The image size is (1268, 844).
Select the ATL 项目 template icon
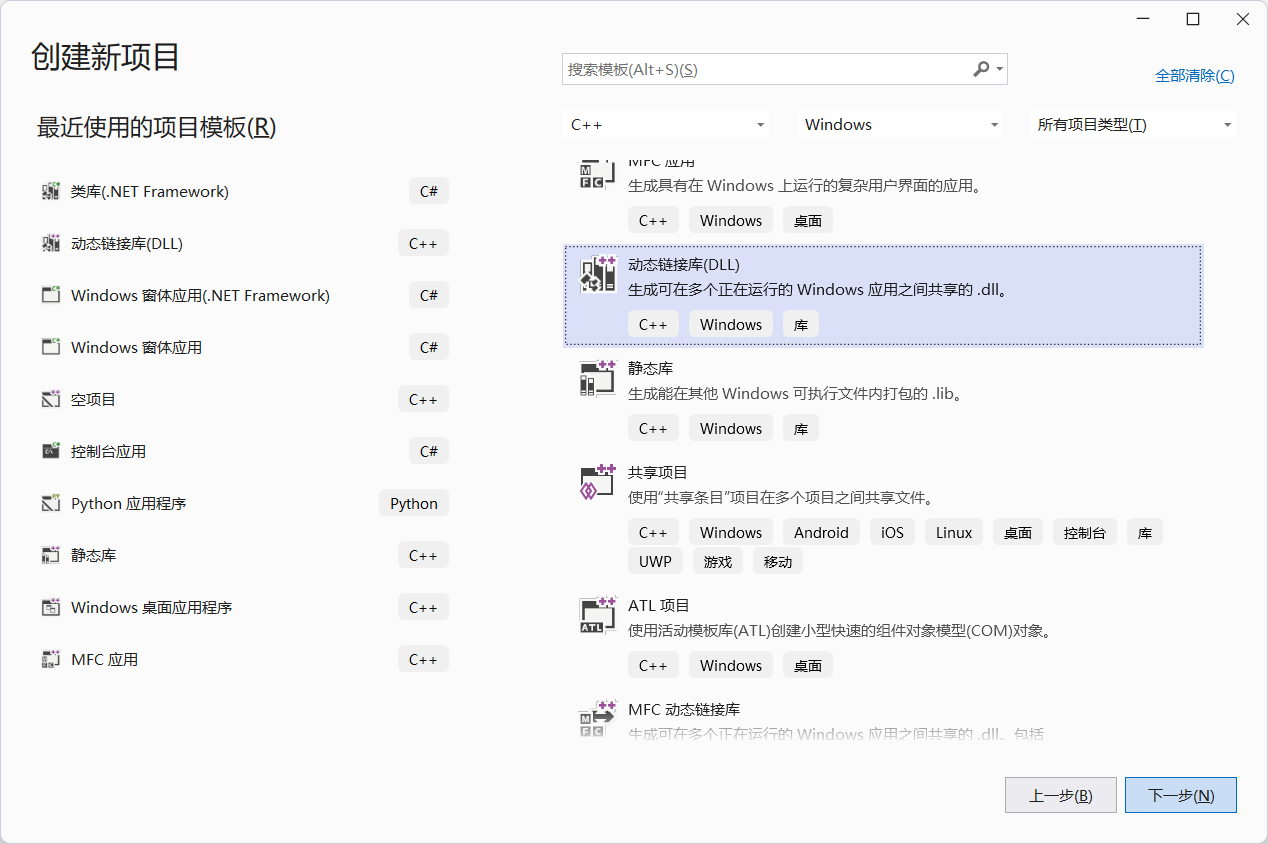pos(597,617)
